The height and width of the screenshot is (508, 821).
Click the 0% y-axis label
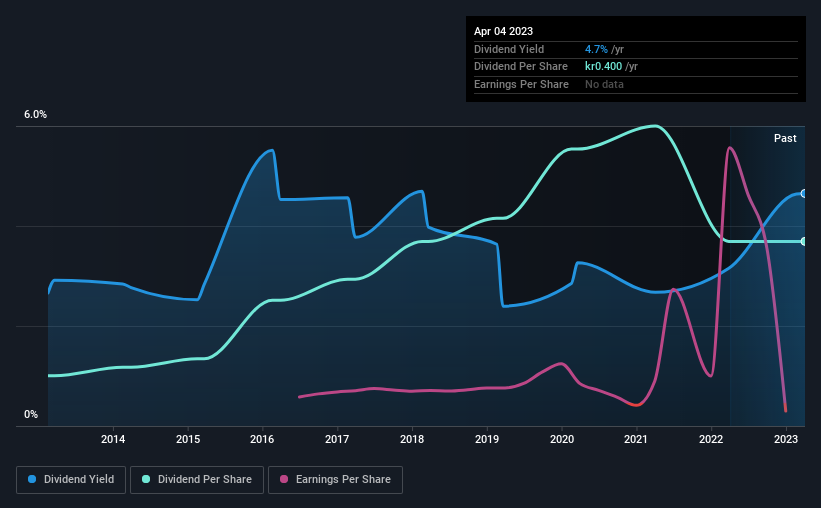point(31,414)
